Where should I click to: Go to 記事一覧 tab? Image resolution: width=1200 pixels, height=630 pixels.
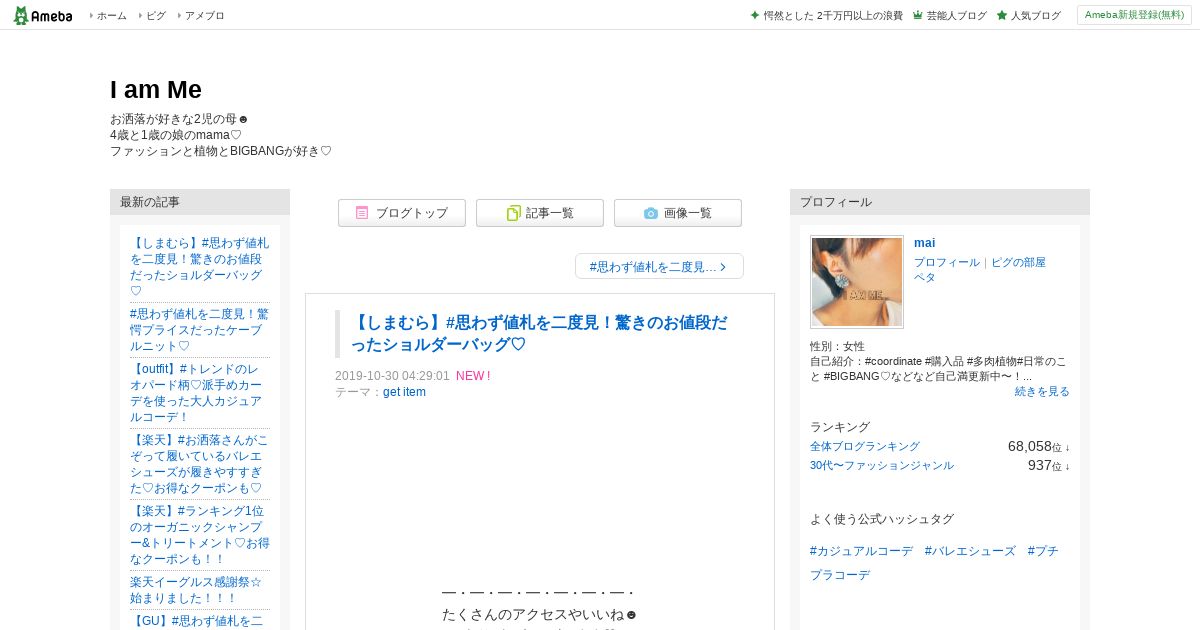click(x=540, y=213)
